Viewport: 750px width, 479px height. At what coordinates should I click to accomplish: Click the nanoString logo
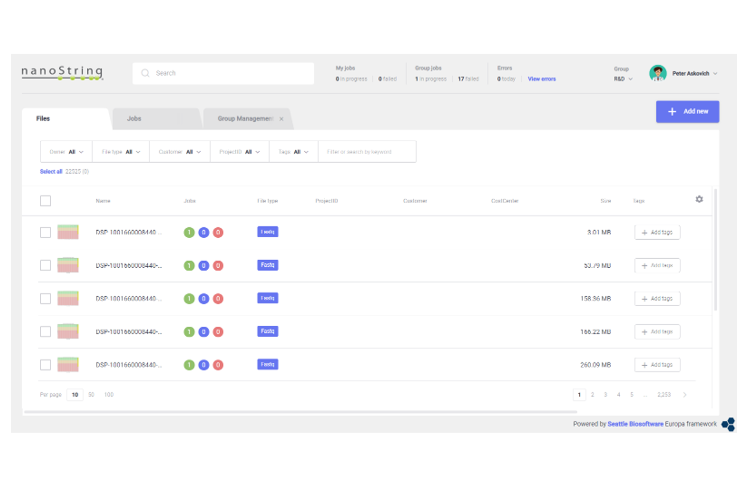[62, 73]
